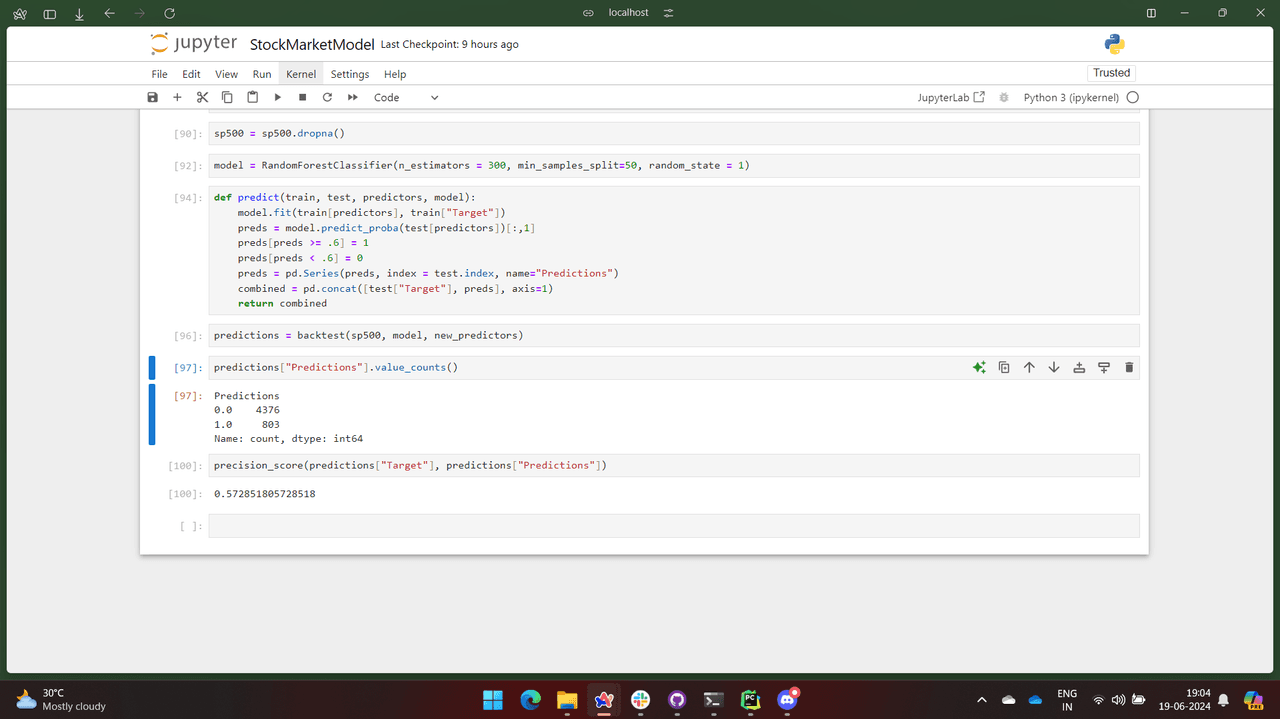1280x719 pixels.
Task: Duplicate the active cell using the cell toolbar
Action: [1004, 368]
